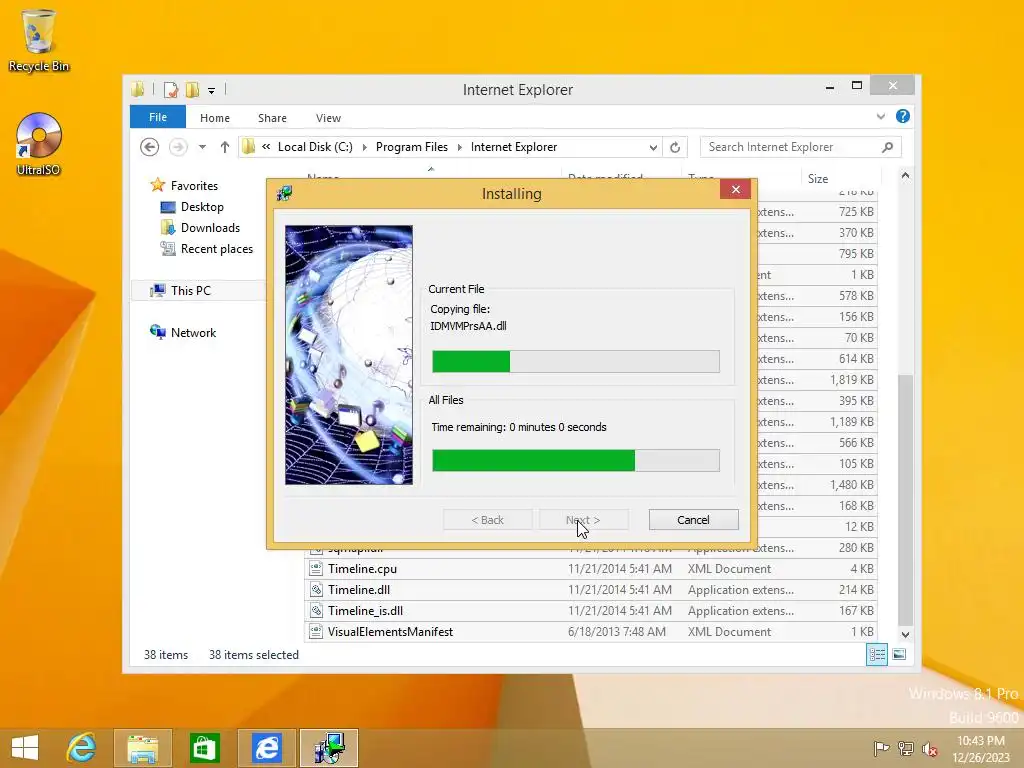Select Downloads in the navigation pane
1024x768 pixels.
tap(200, 228)
